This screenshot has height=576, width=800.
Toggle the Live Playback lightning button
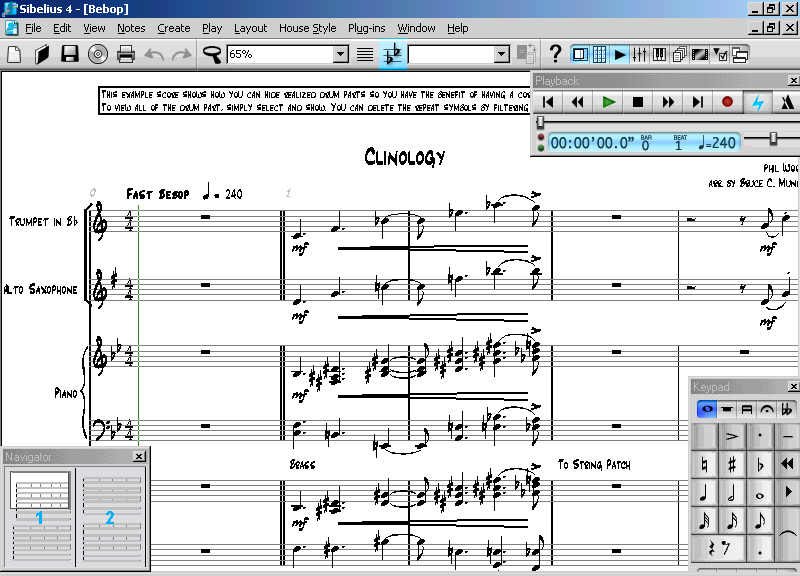(x=758, y=102)
